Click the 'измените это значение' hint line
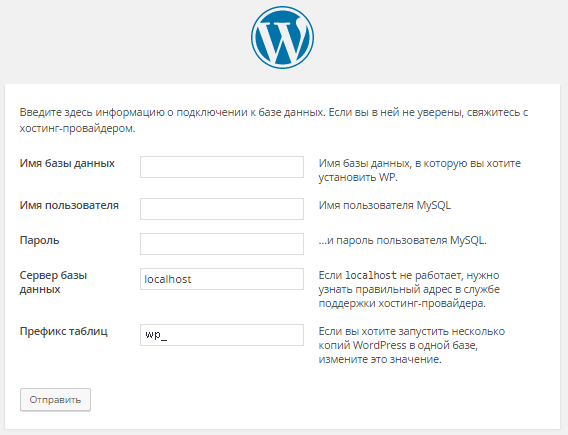568x435 pixels. pos(380,359)
